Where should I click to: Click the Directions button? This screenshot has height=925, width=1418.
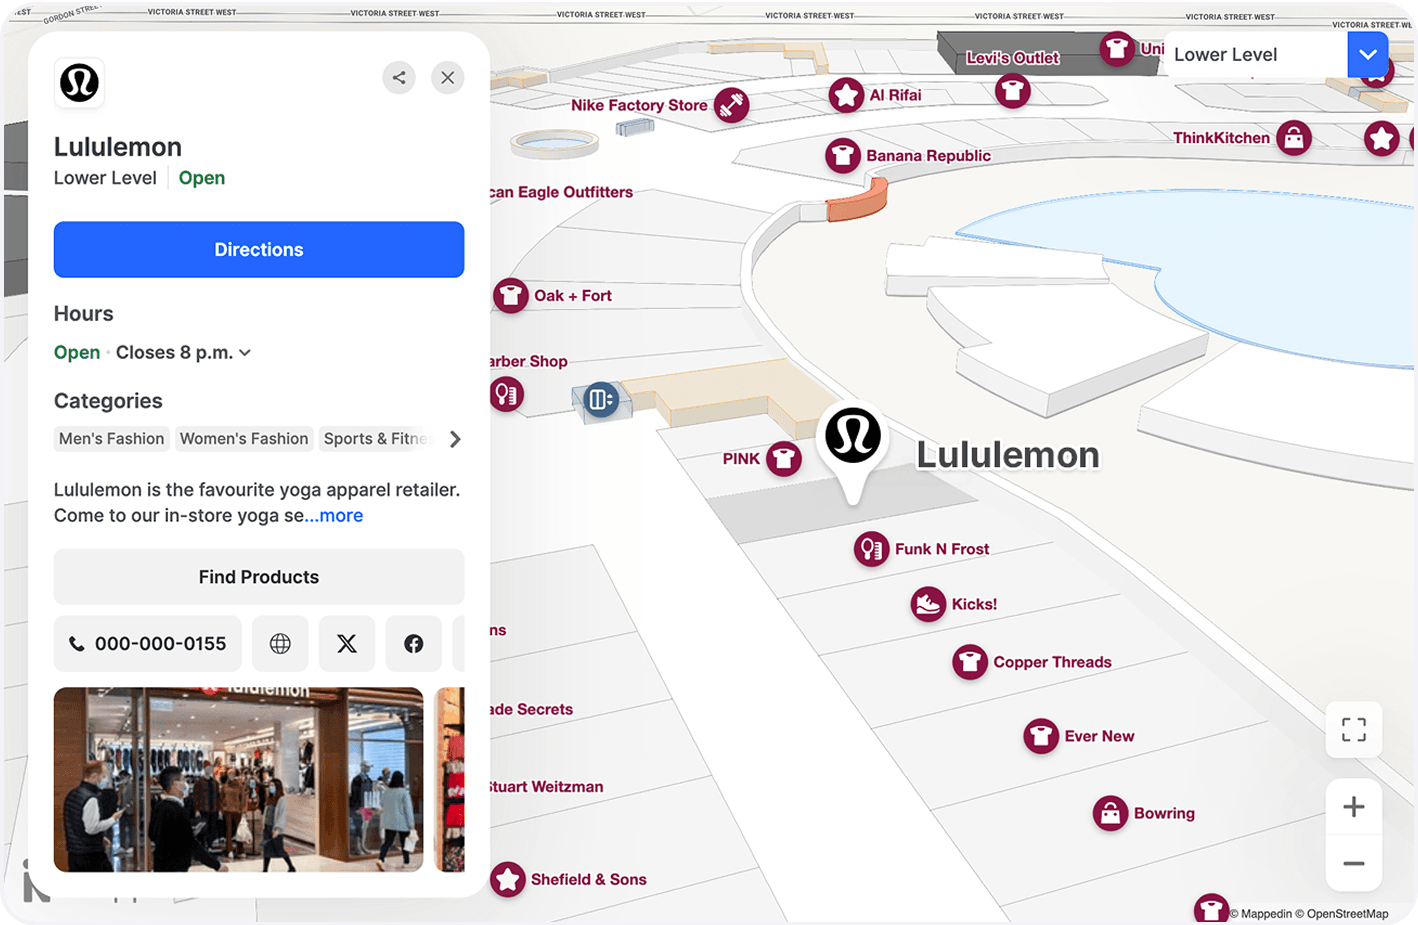point(259,249)
